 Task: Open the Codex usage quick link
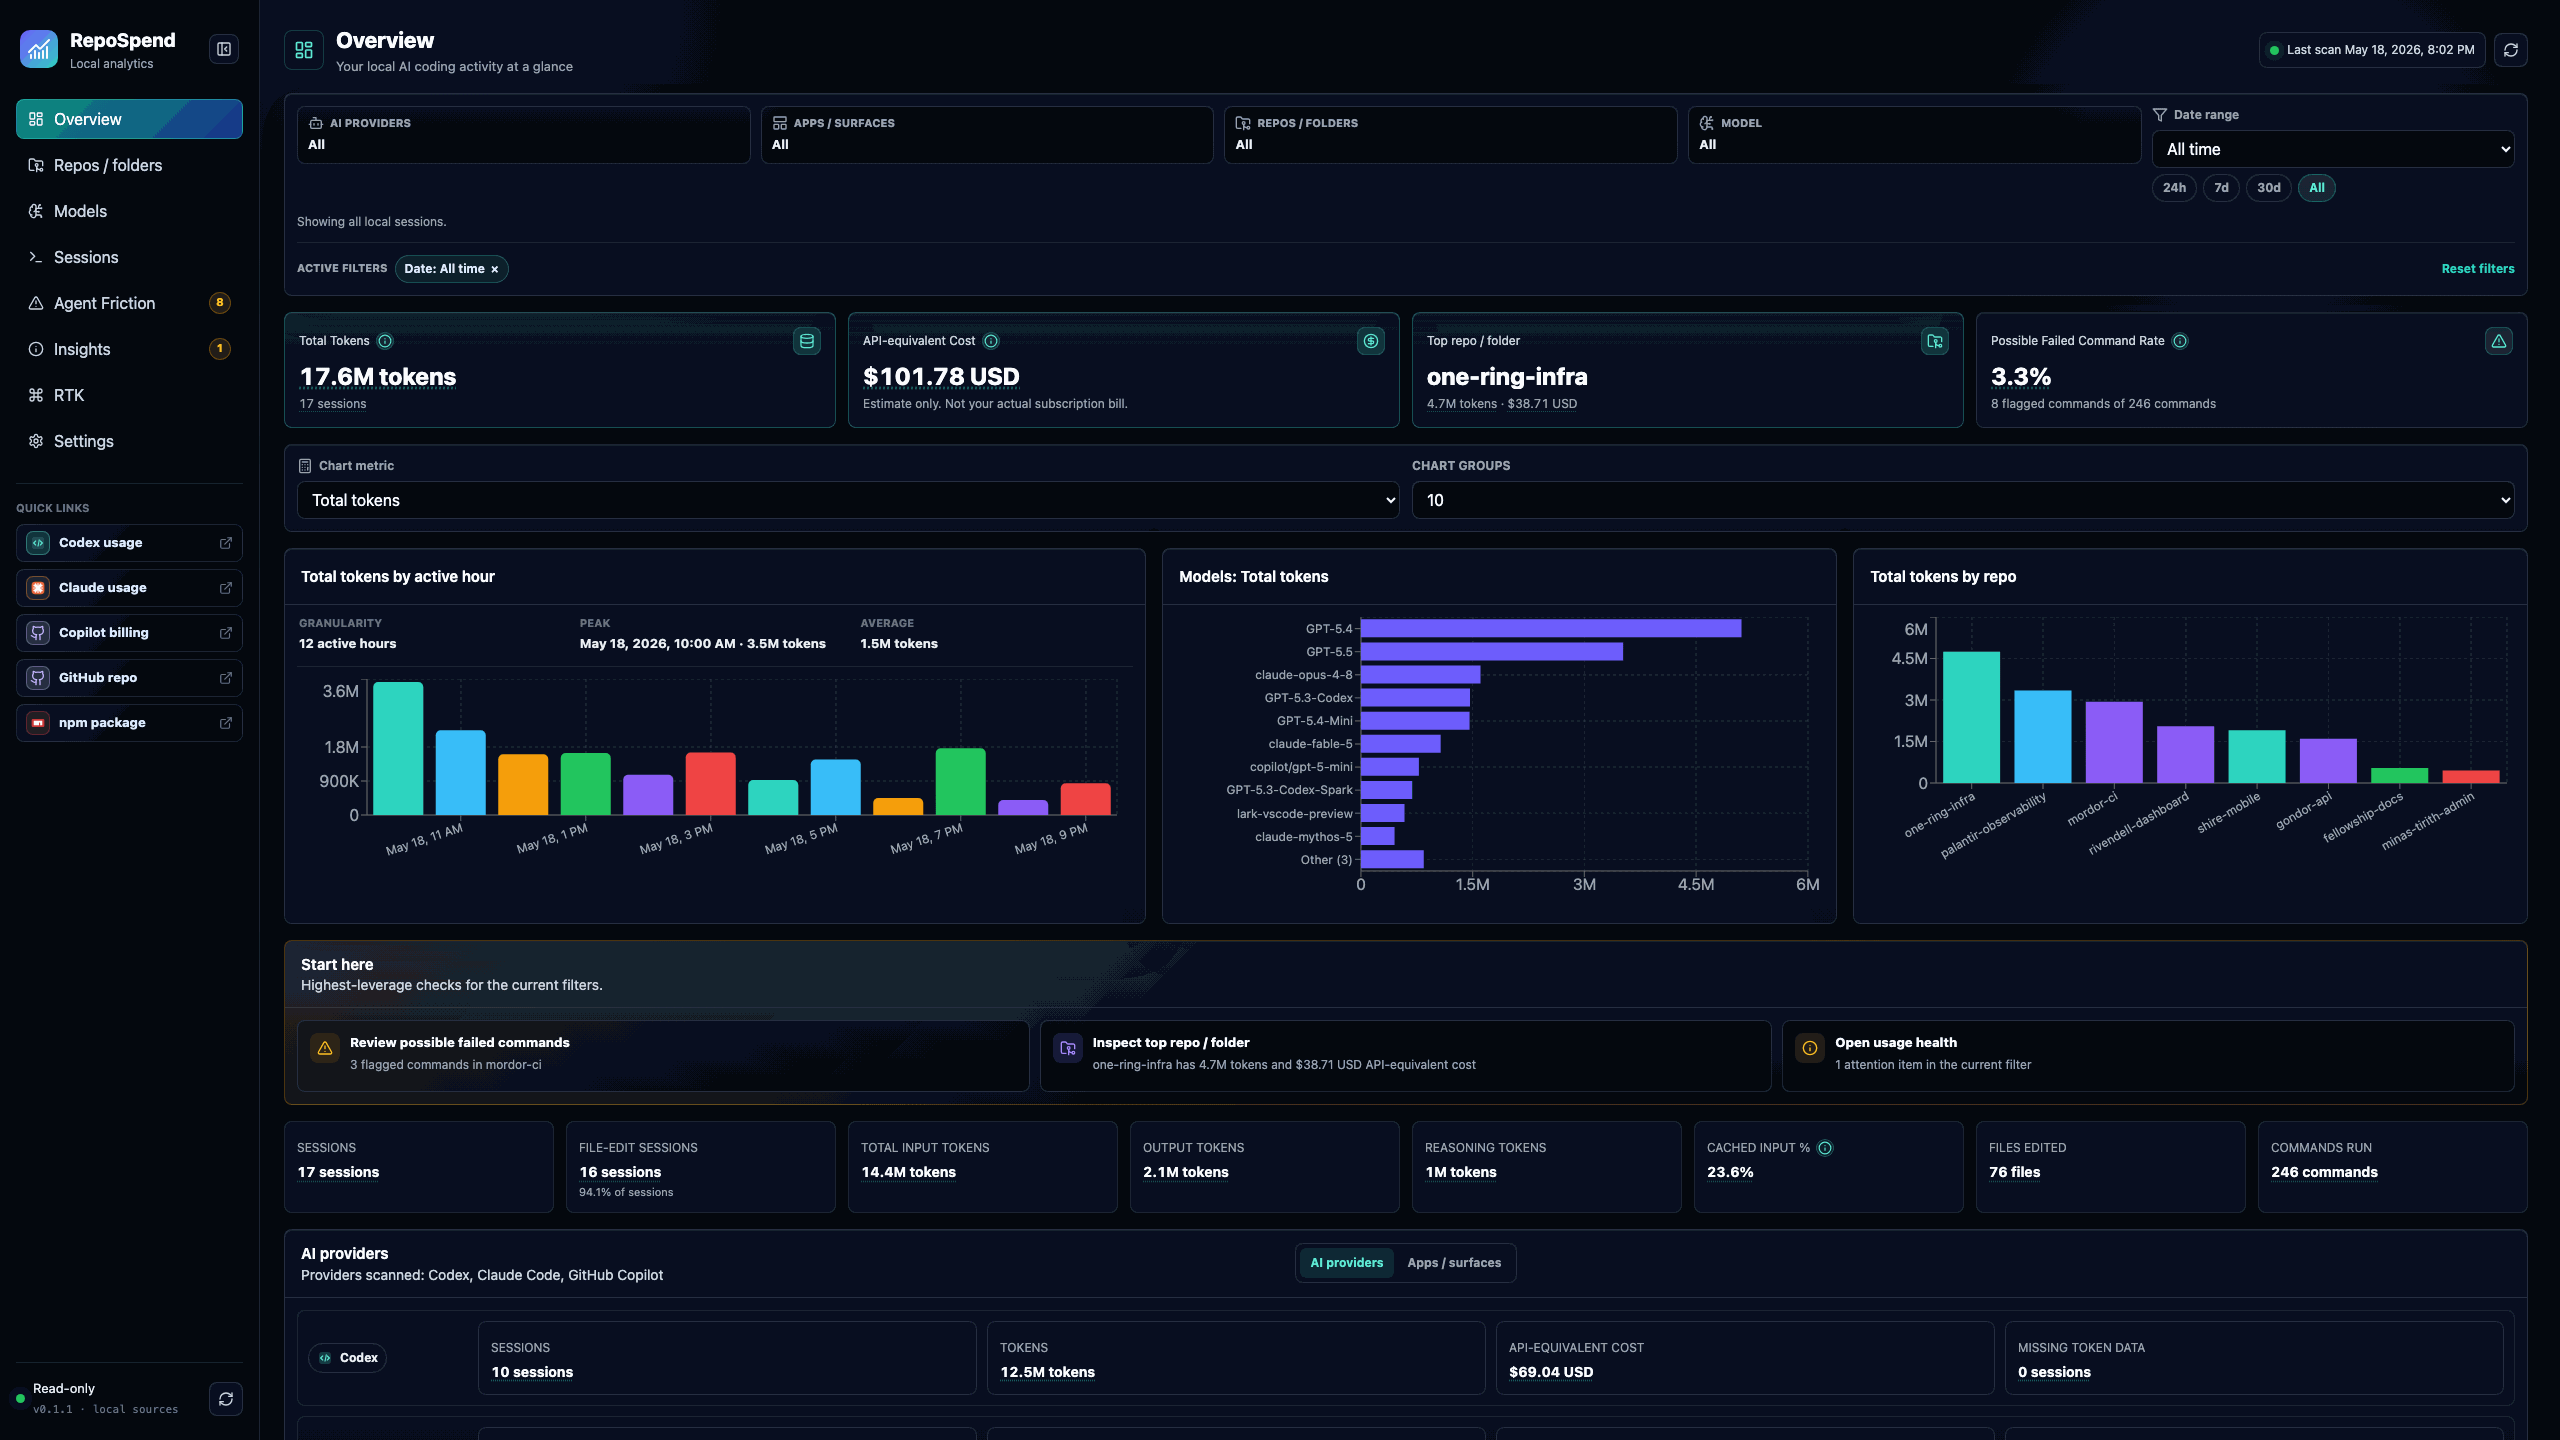point(129,543)
